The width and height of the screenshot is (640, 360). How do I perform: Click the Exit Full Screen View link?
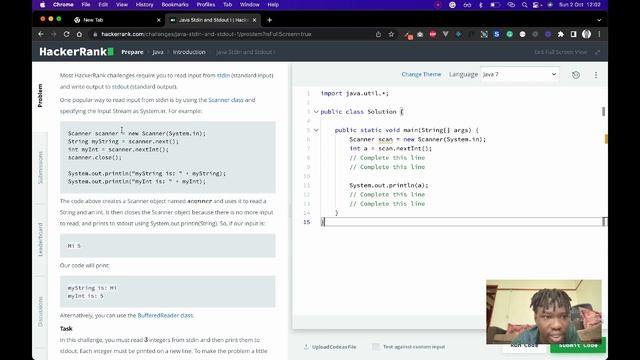tap(560, 52)
